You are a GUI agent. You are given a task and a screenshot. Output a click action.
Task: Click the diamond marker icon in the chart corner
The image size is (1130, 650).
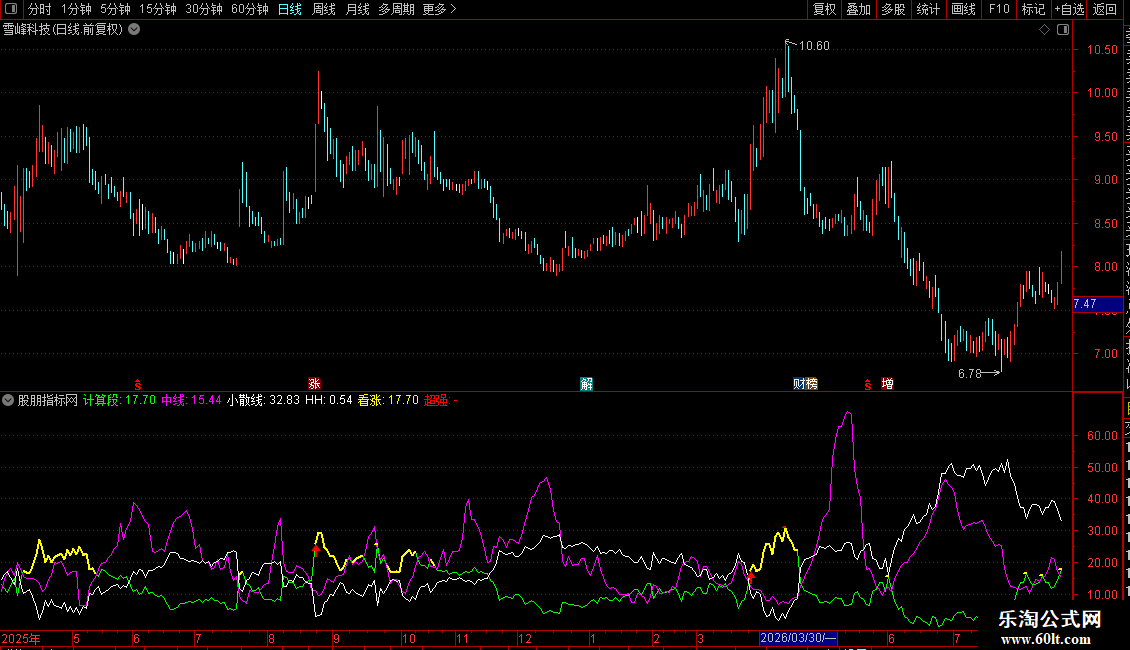point(1044,30)
